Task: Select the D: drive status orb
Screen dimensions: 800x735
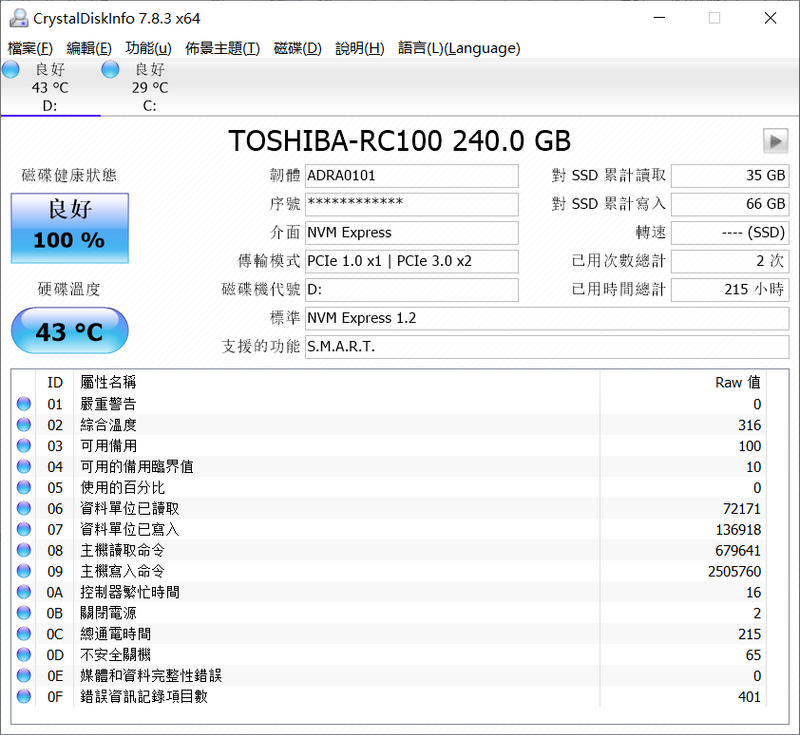Action: (11, 69)
